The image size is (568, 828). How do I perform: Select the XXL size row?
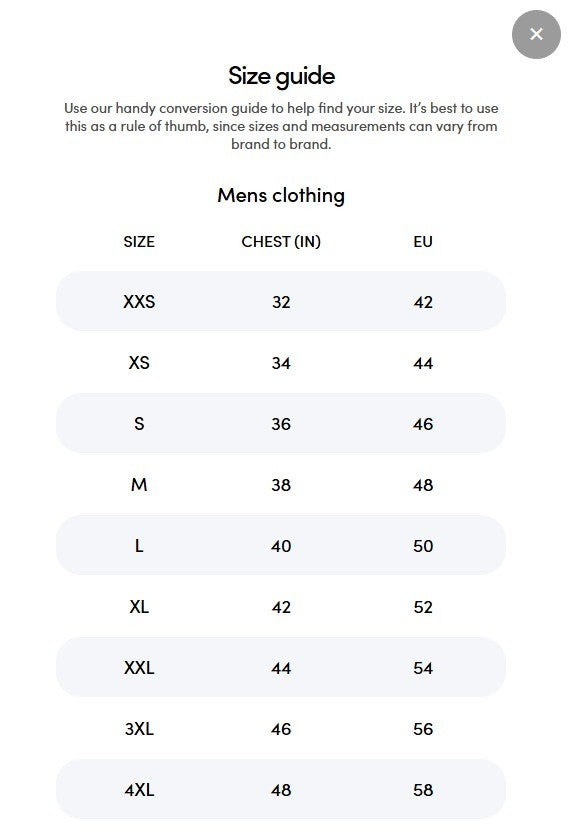coord(281,667)
